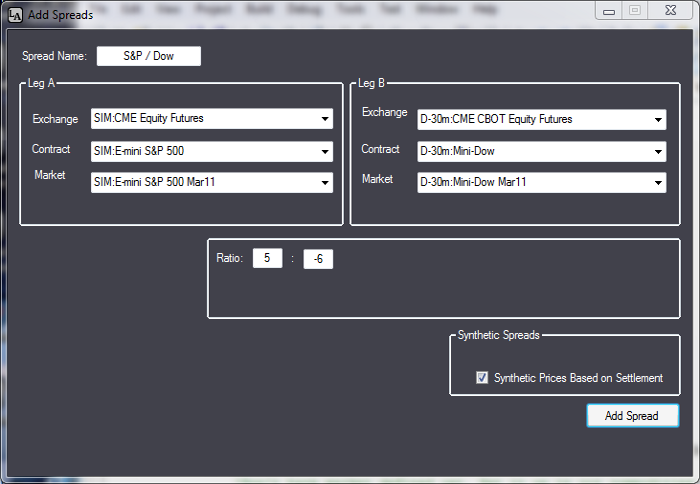Screen dimensions: 700x484
Task: Click the second Ratio field showing -6
Action: point(318,259)
